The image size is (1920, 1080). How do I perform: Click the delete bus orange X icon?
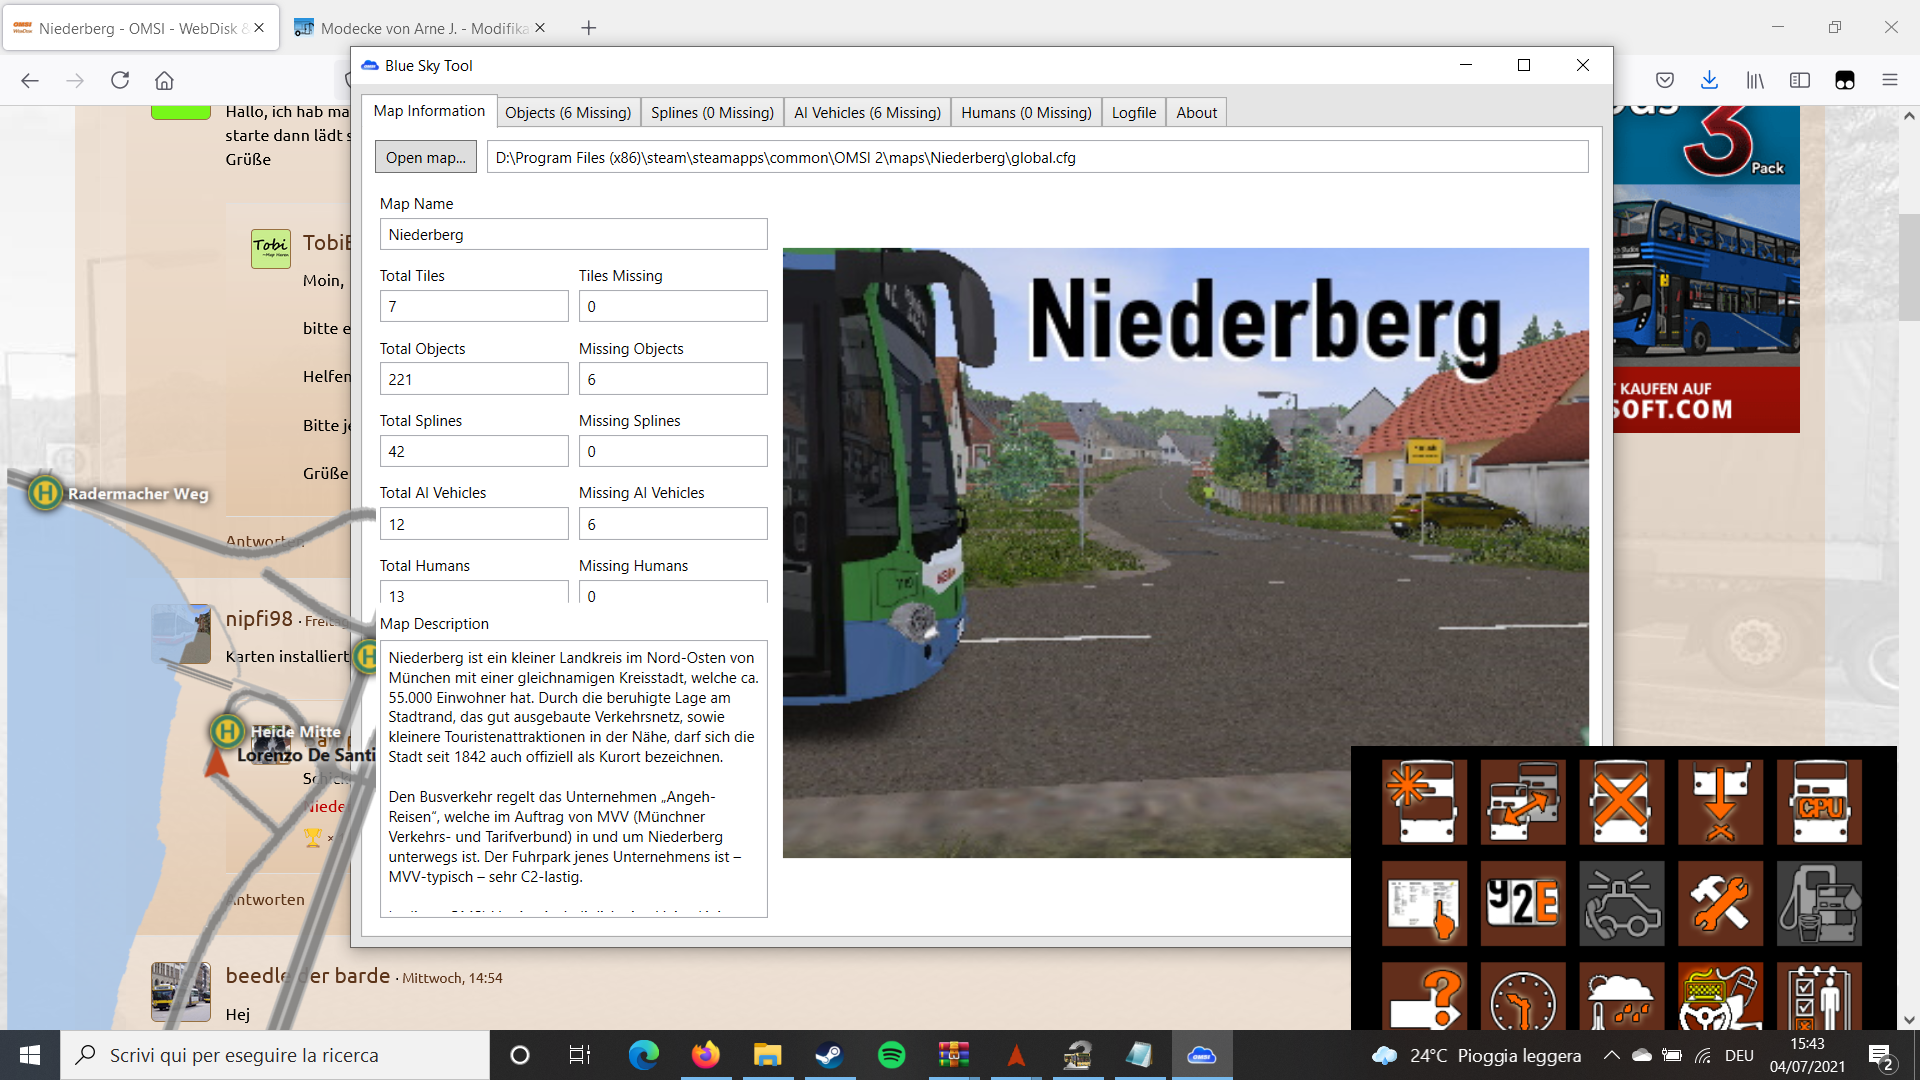pos(1621,801)
